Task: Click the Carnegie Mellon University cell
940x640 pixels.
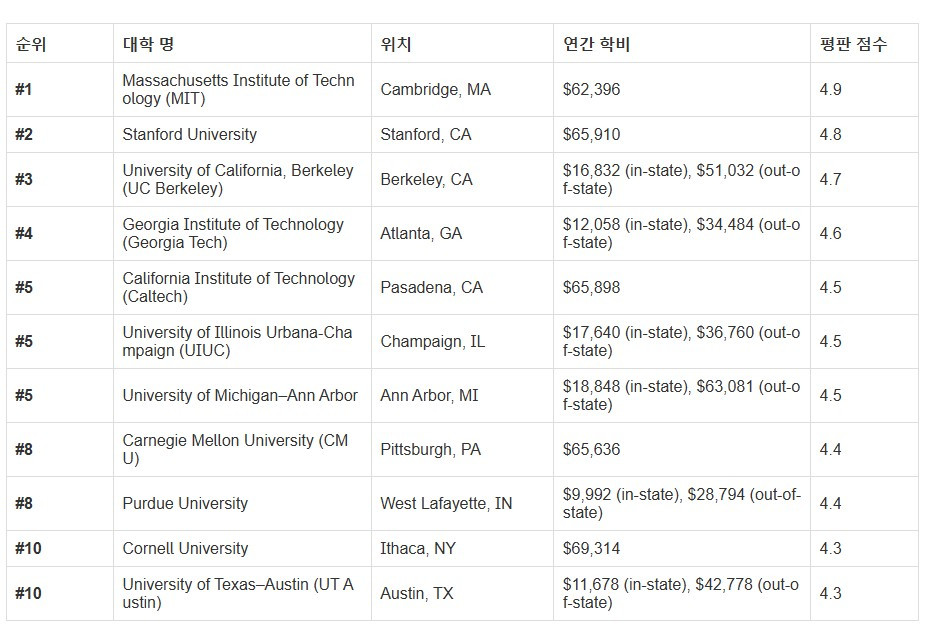Action: (x=235, y=449)
